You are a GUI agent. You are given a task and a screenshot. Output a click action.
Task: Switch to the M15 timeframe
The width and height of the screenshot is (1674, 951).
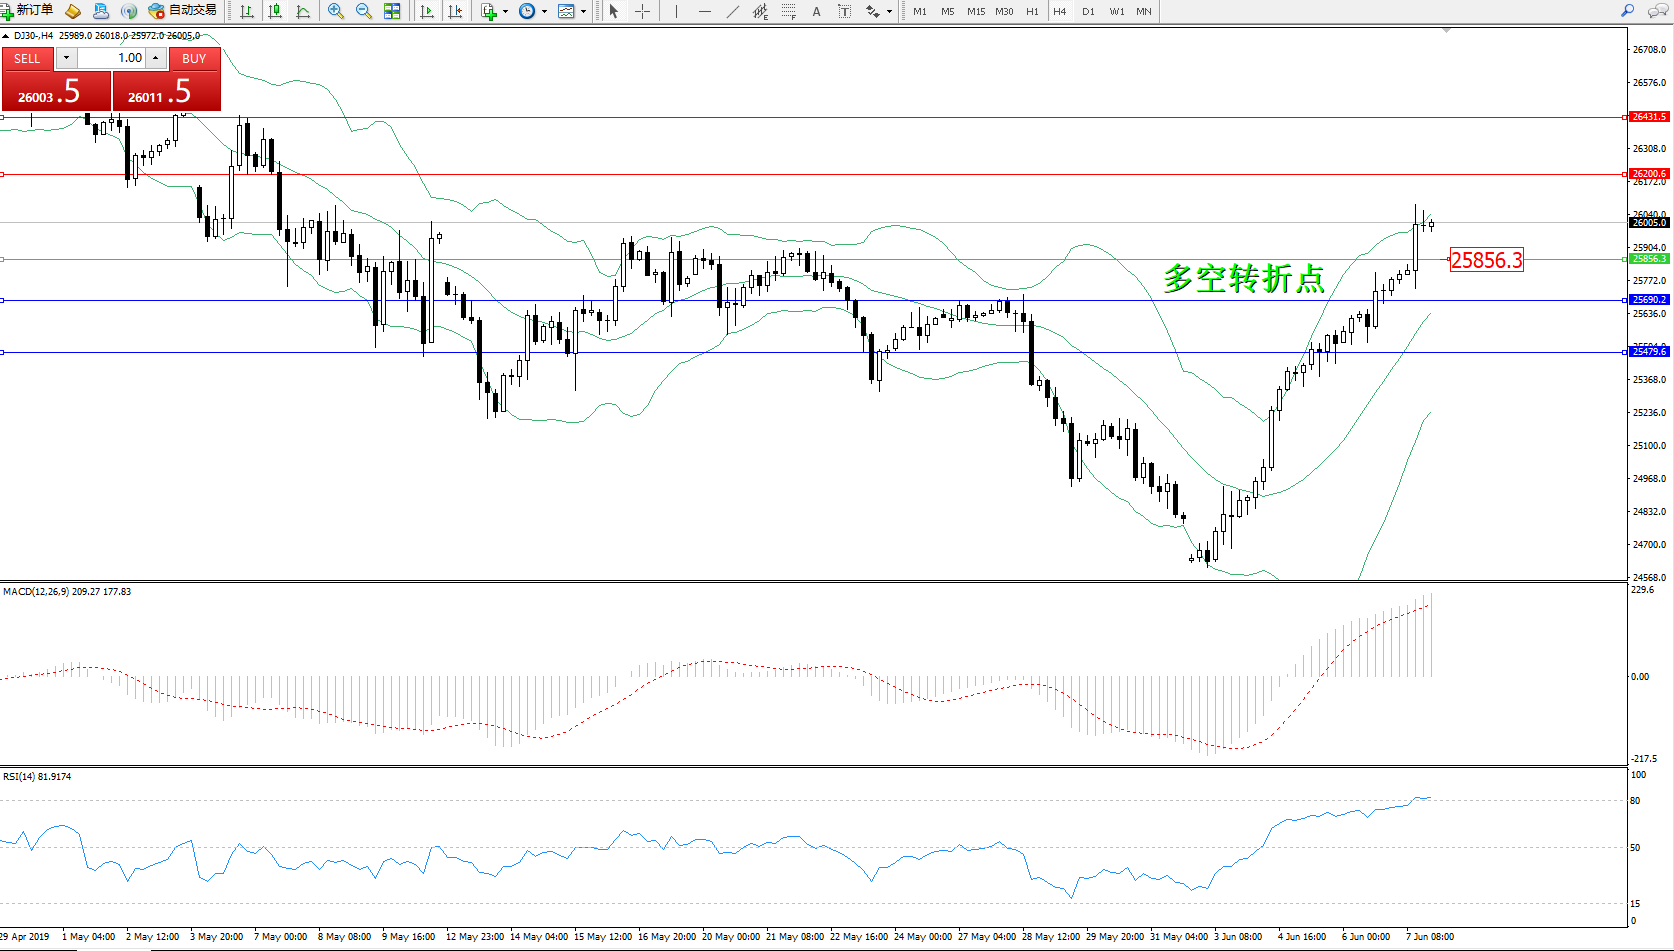(975, 12)
